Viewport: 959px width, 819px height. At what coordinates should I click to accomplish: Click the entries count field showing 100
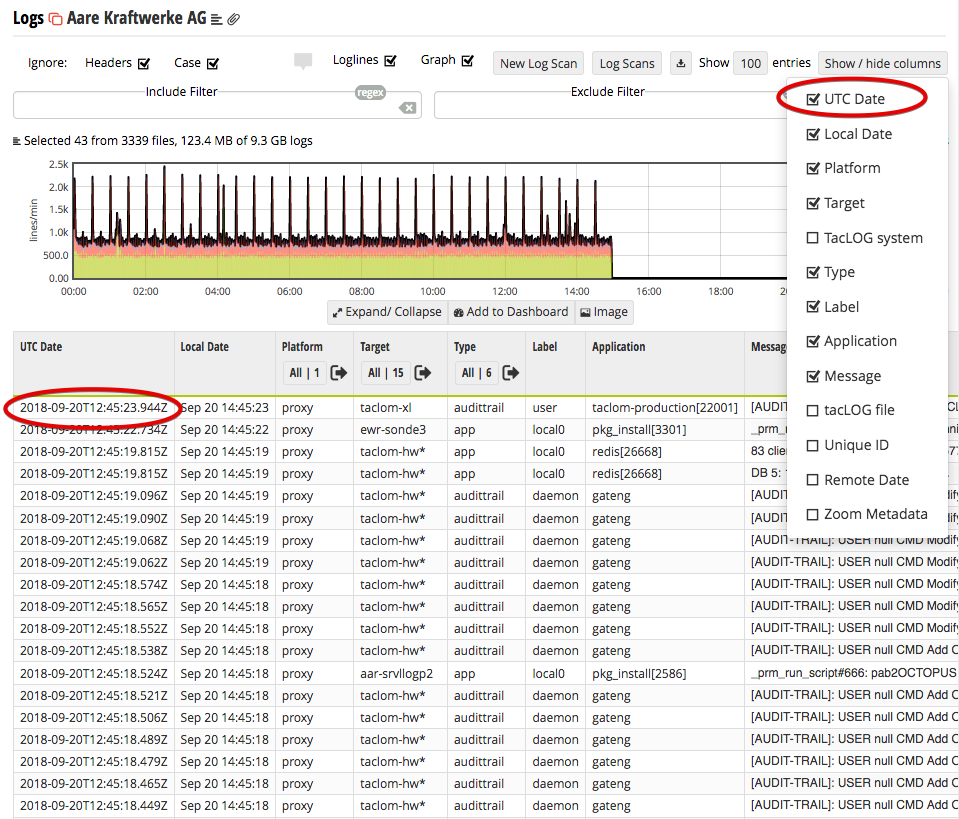[750, 63]
